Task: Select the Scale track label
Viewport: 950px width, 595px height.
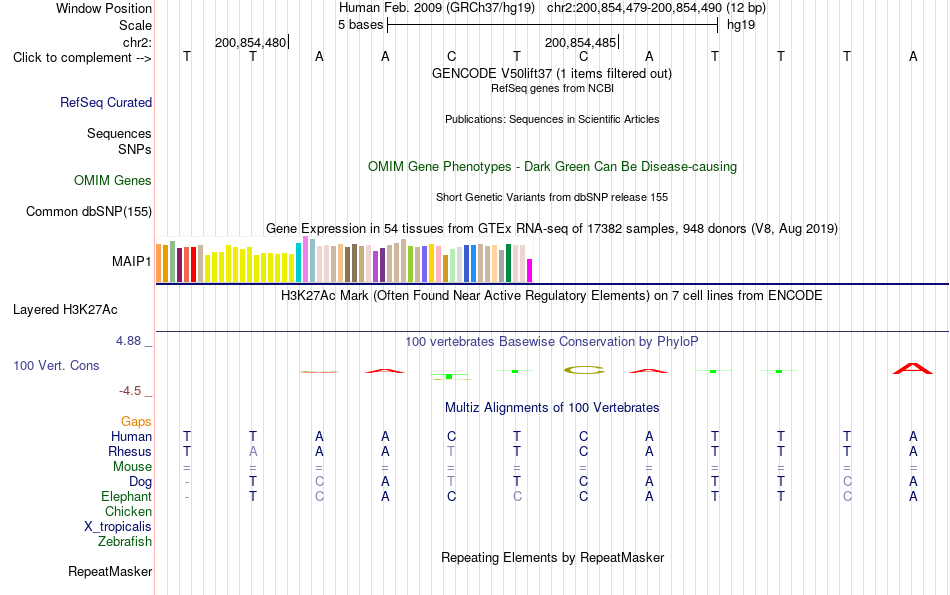Action: (x=135, y=25)
